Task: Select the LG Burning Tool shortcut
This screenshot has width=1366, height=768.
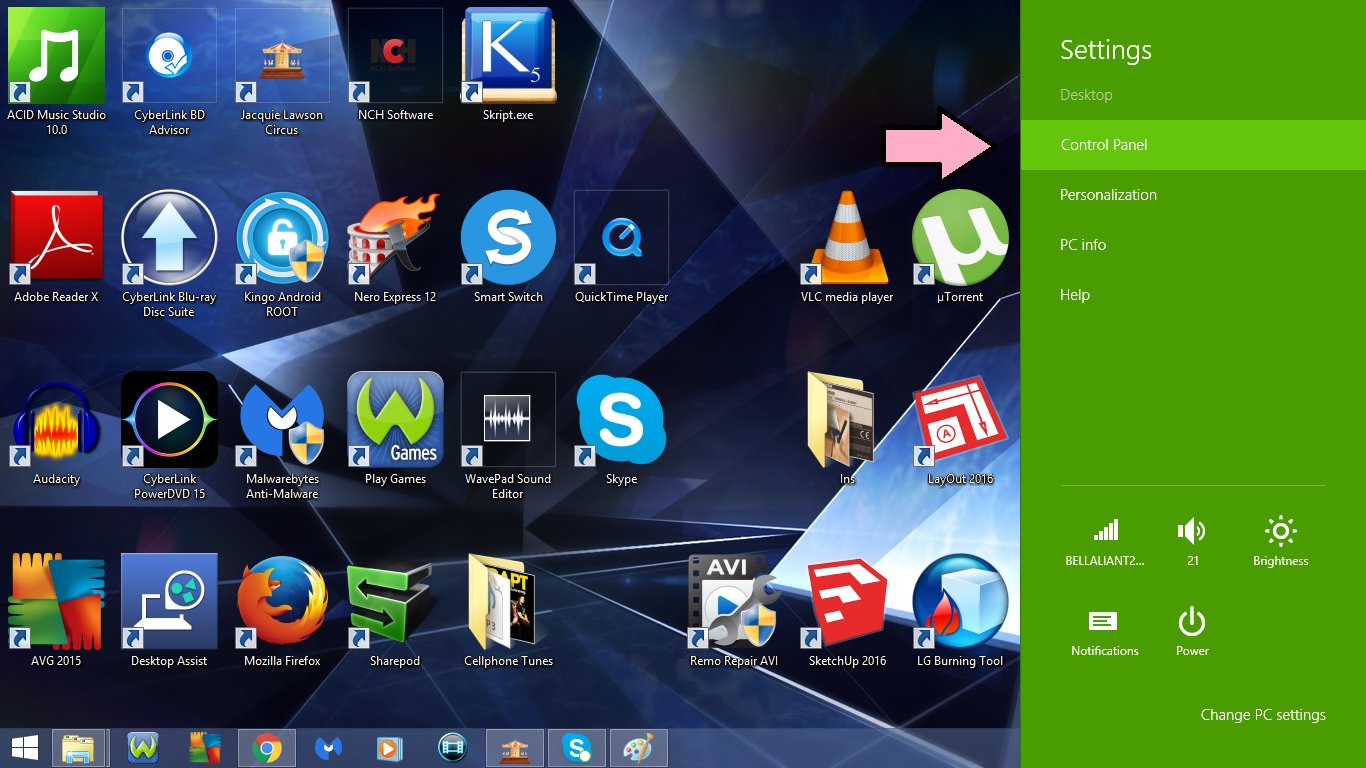Action: tap(960, 611)
